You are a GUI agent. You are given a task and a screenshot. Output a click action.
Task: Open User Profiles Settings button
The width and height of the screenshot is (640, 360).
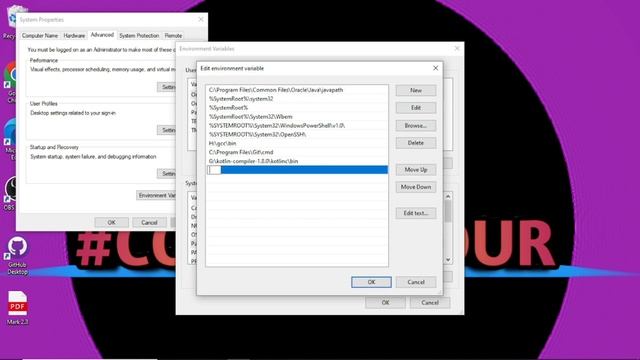(167, 130)
